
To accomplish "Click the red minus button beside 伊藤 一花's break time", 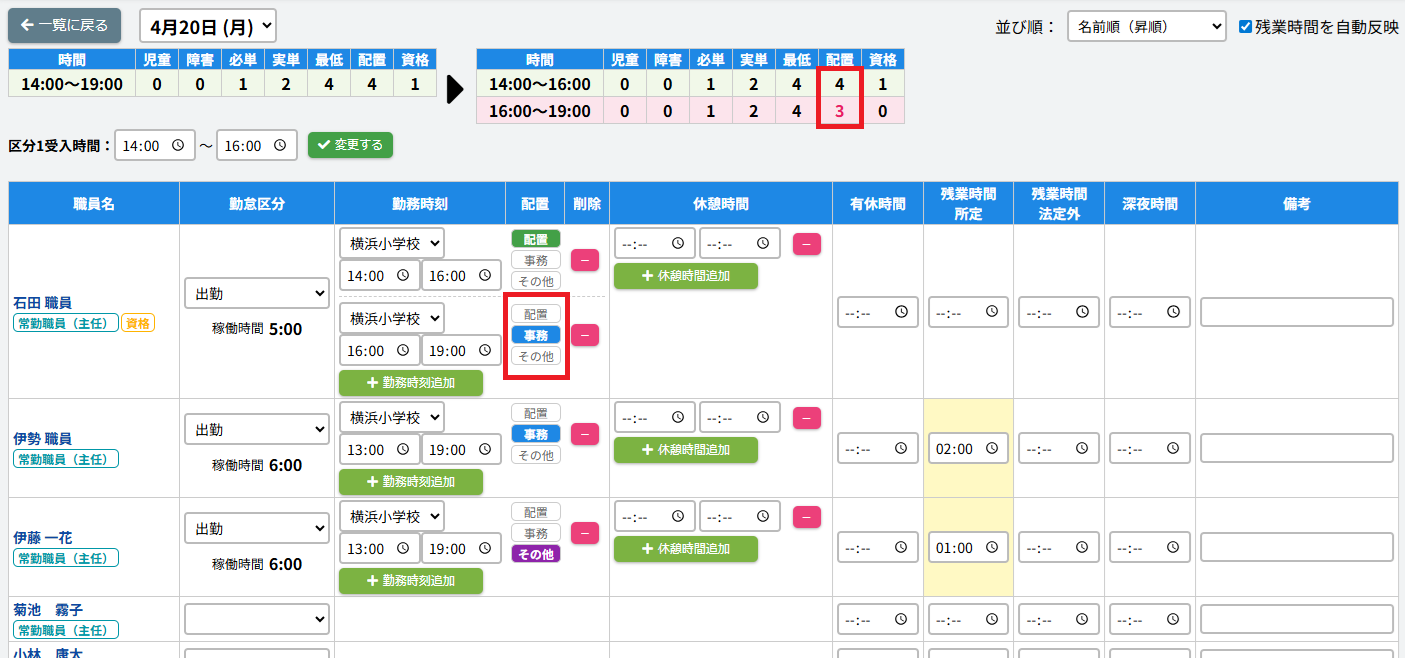I will (x=806, y=516).
